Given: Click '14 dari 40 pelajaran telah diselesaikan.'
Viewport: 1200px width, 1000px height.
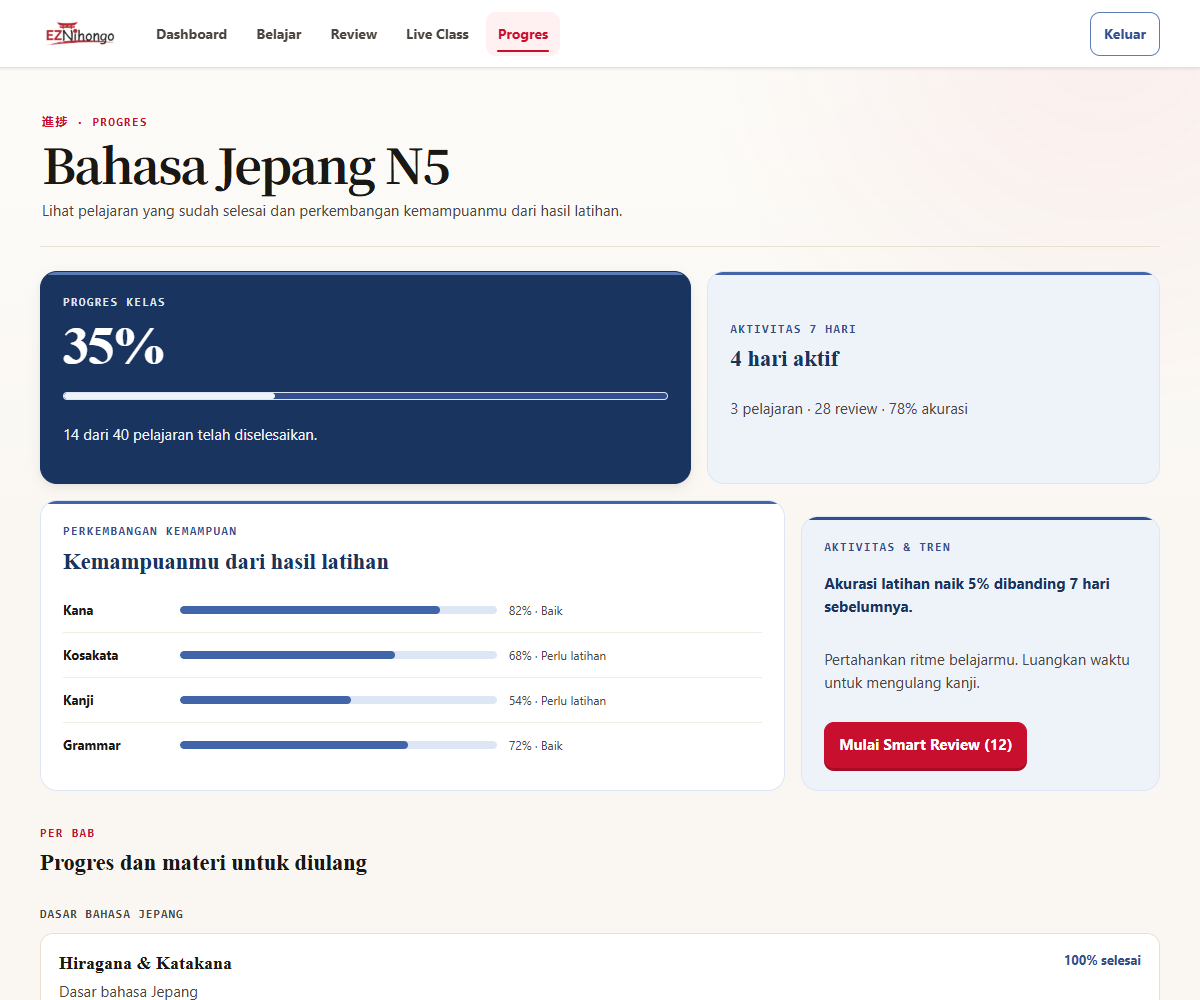Looking at the screenshot, I should click(190, 435).
